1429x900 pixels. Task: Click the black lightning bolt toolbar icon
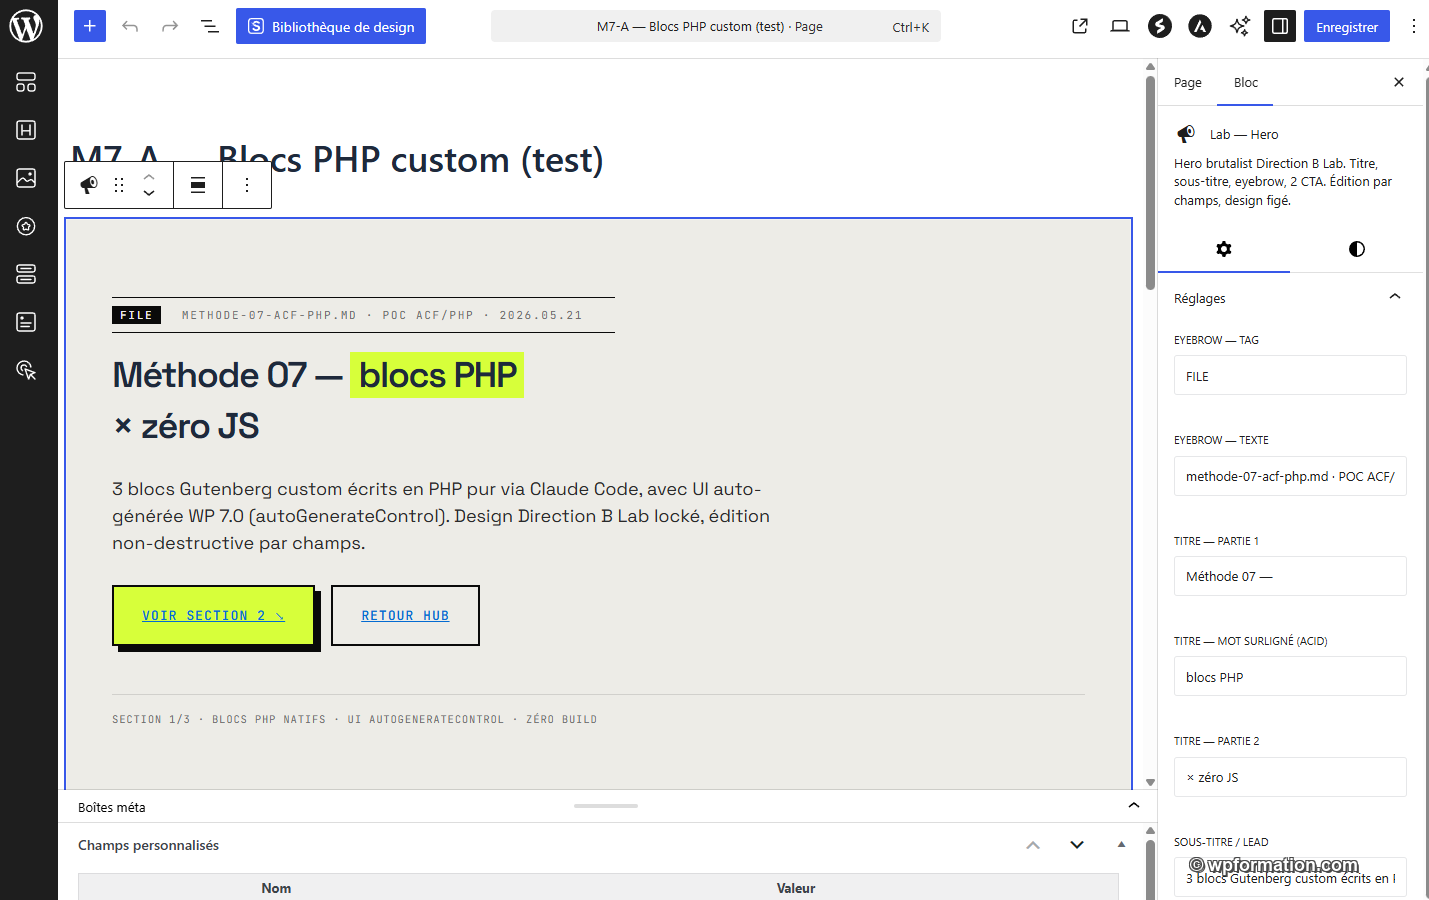coord(1160,26)
